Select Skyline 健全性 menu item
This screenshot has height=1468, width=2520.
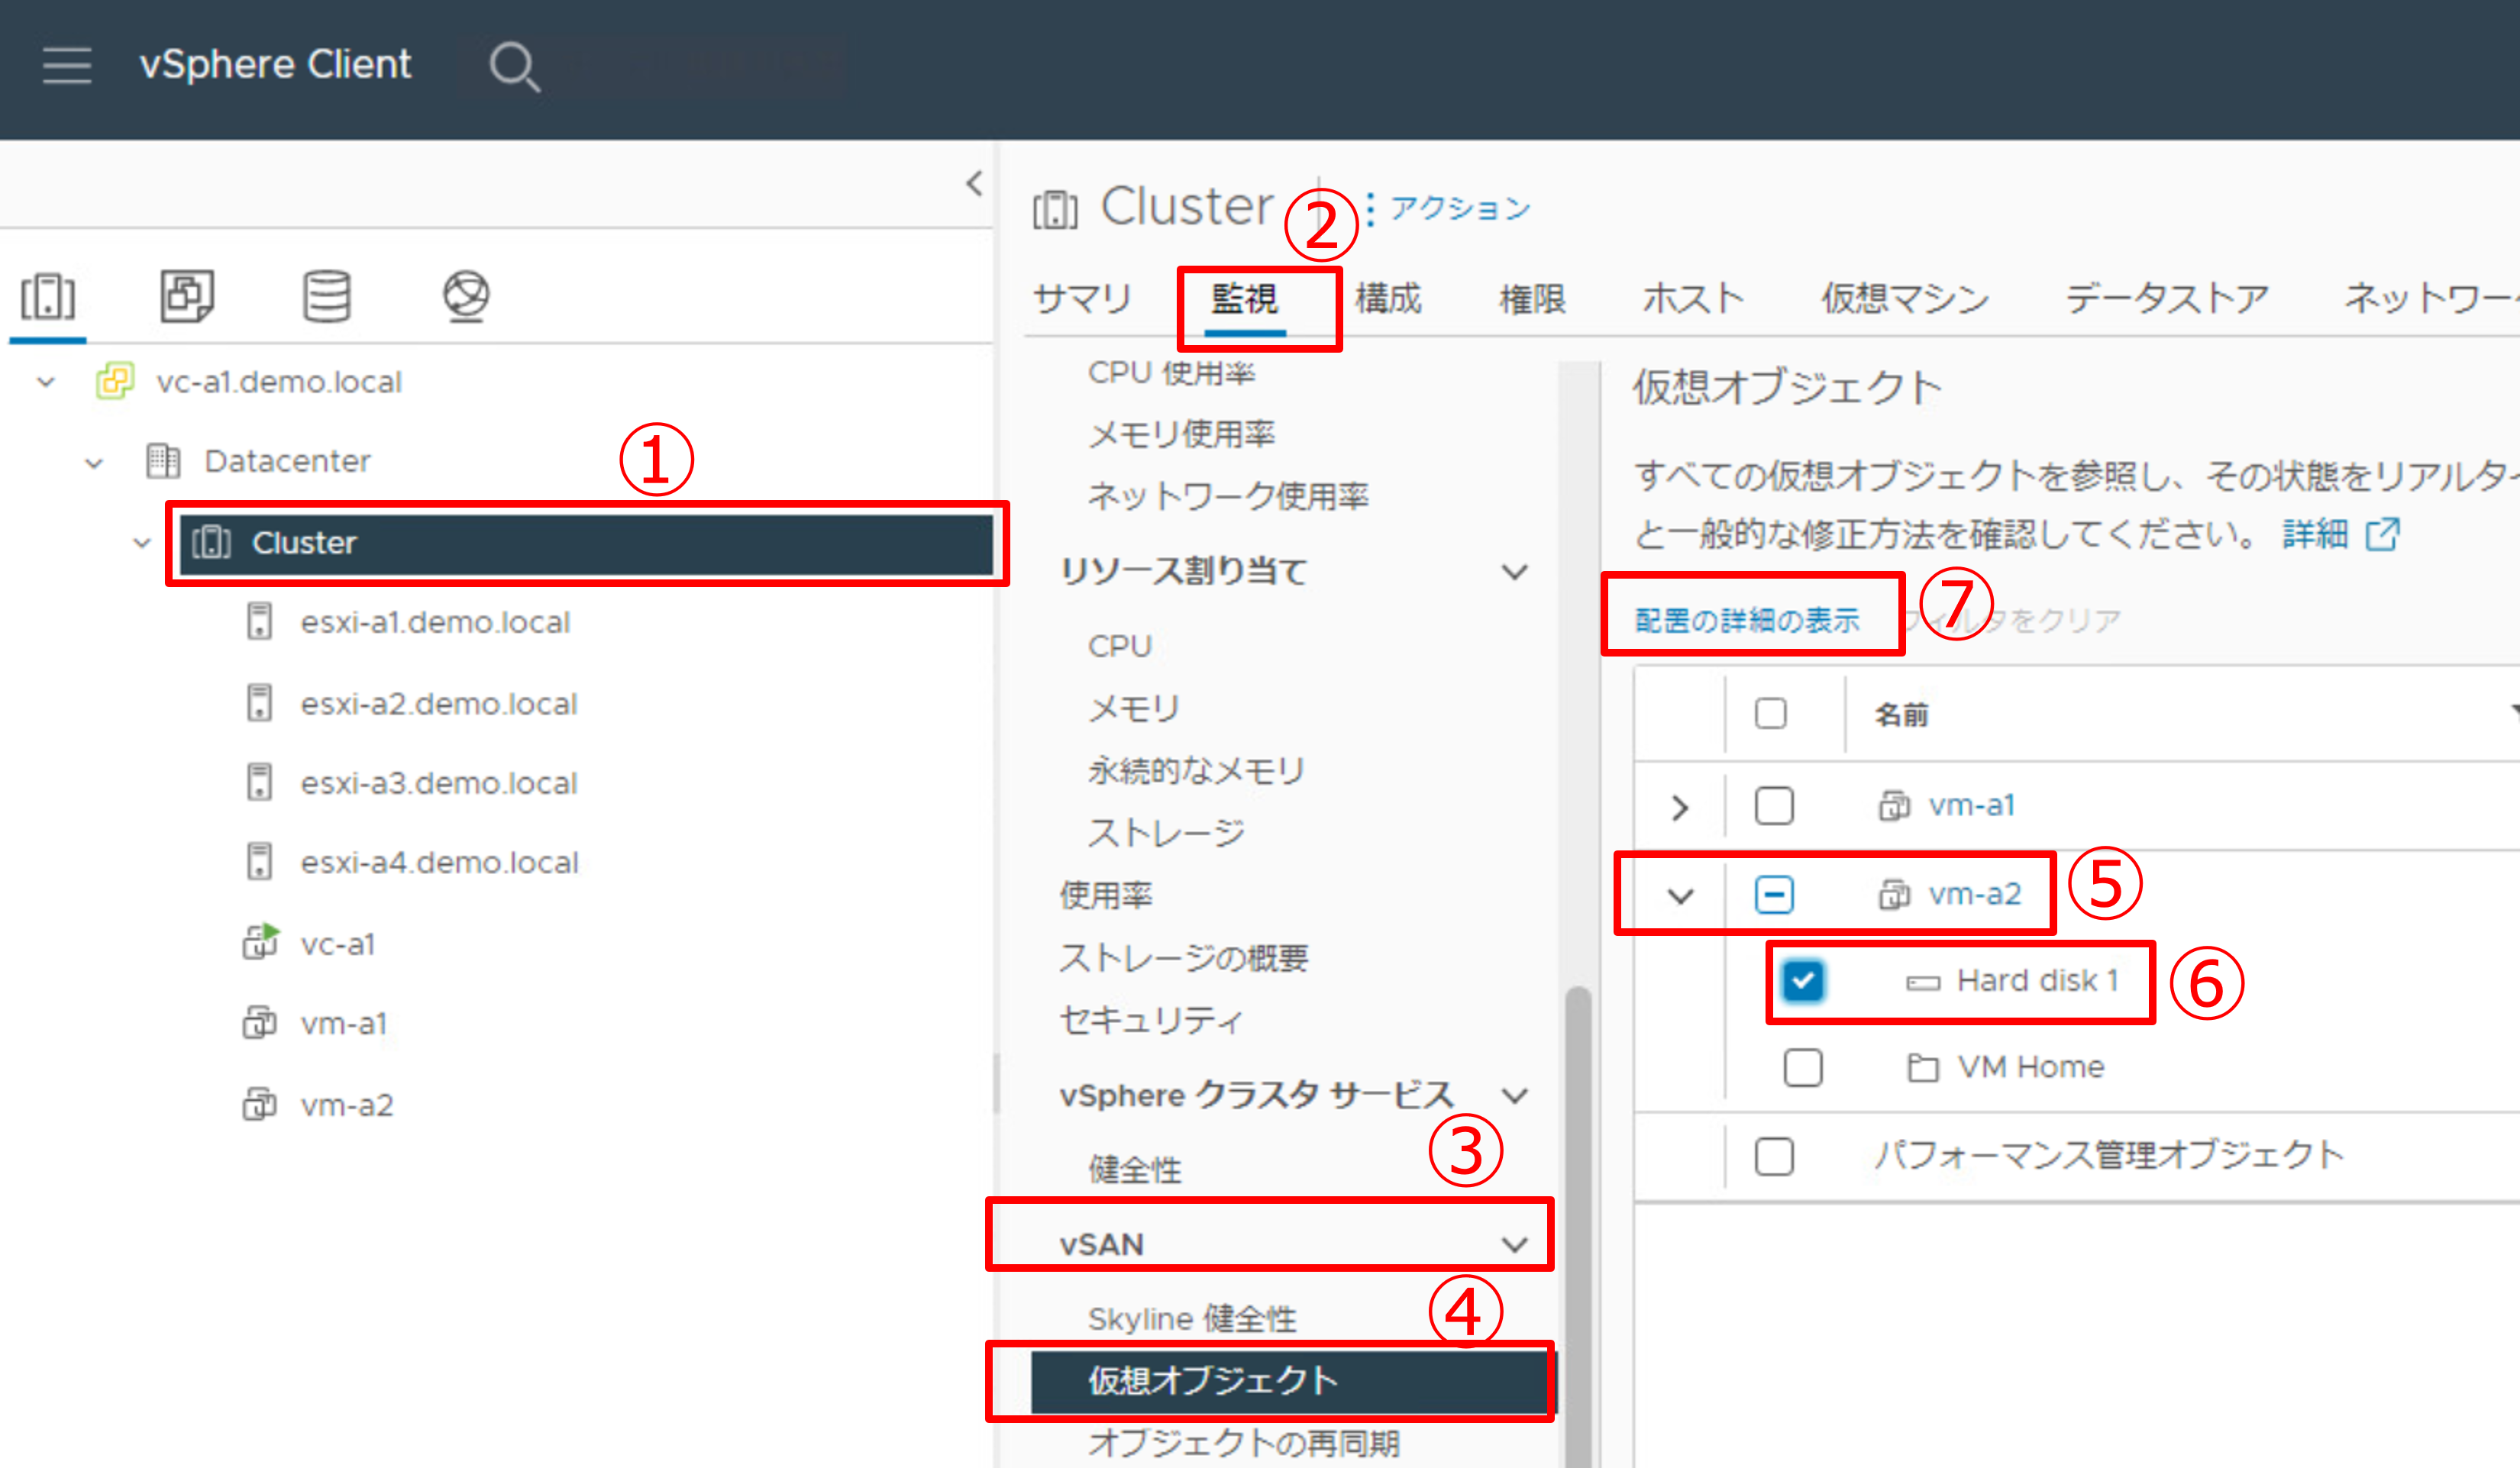click(x=1192, y=1319)
